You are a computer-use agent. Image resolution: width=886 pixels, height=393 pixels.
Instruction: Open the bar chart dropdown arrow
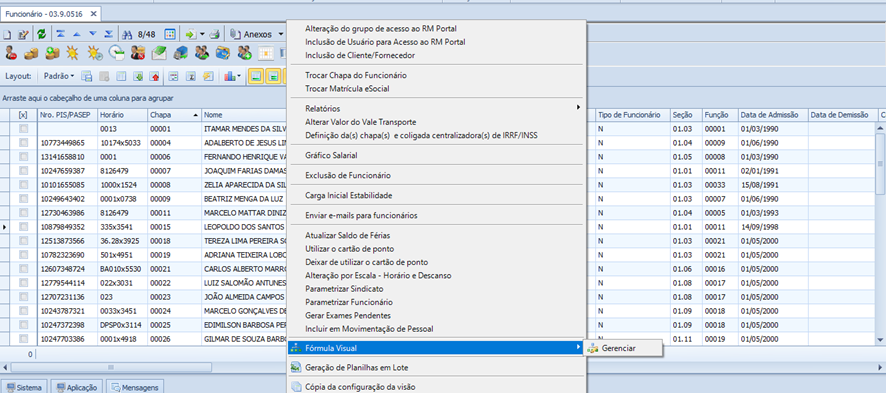click(239, 76)
